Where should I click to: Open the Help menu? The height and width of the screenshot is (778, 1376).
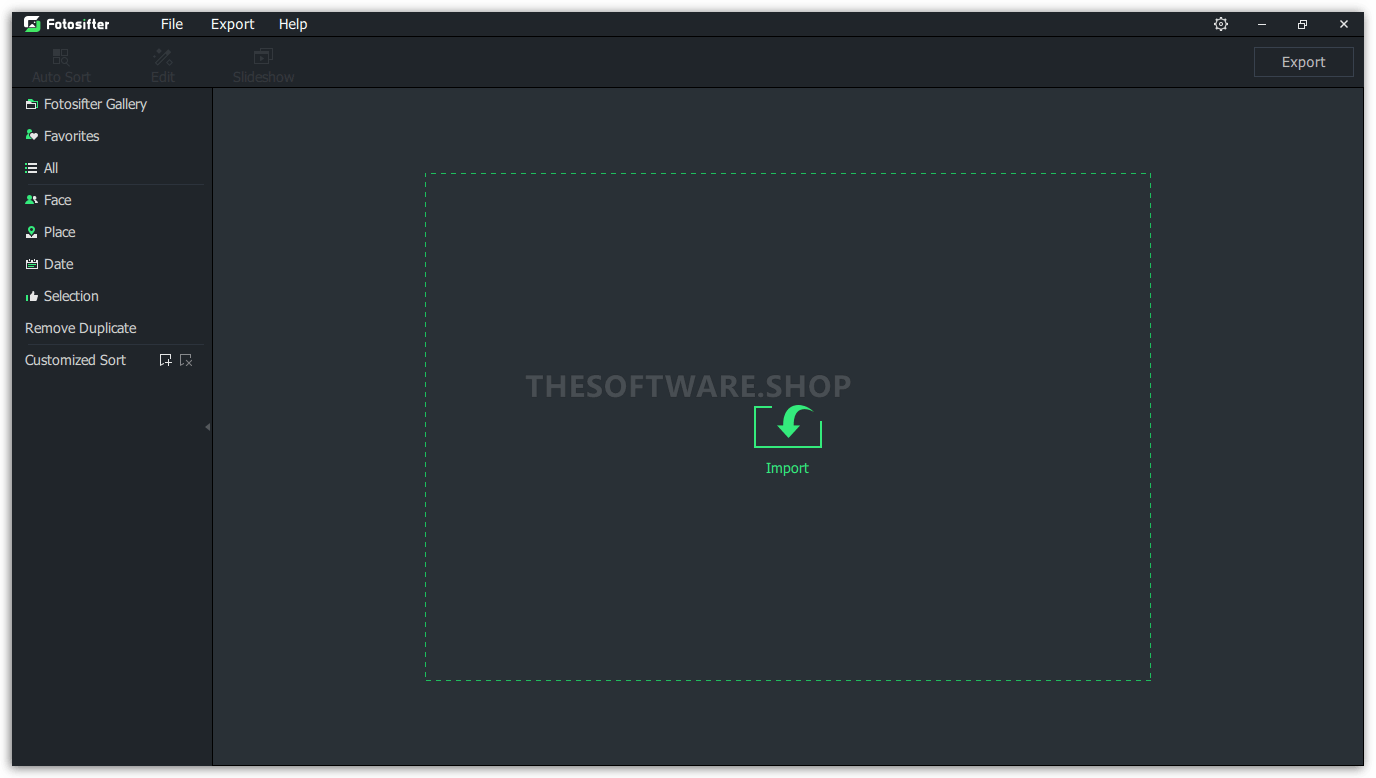292,23
